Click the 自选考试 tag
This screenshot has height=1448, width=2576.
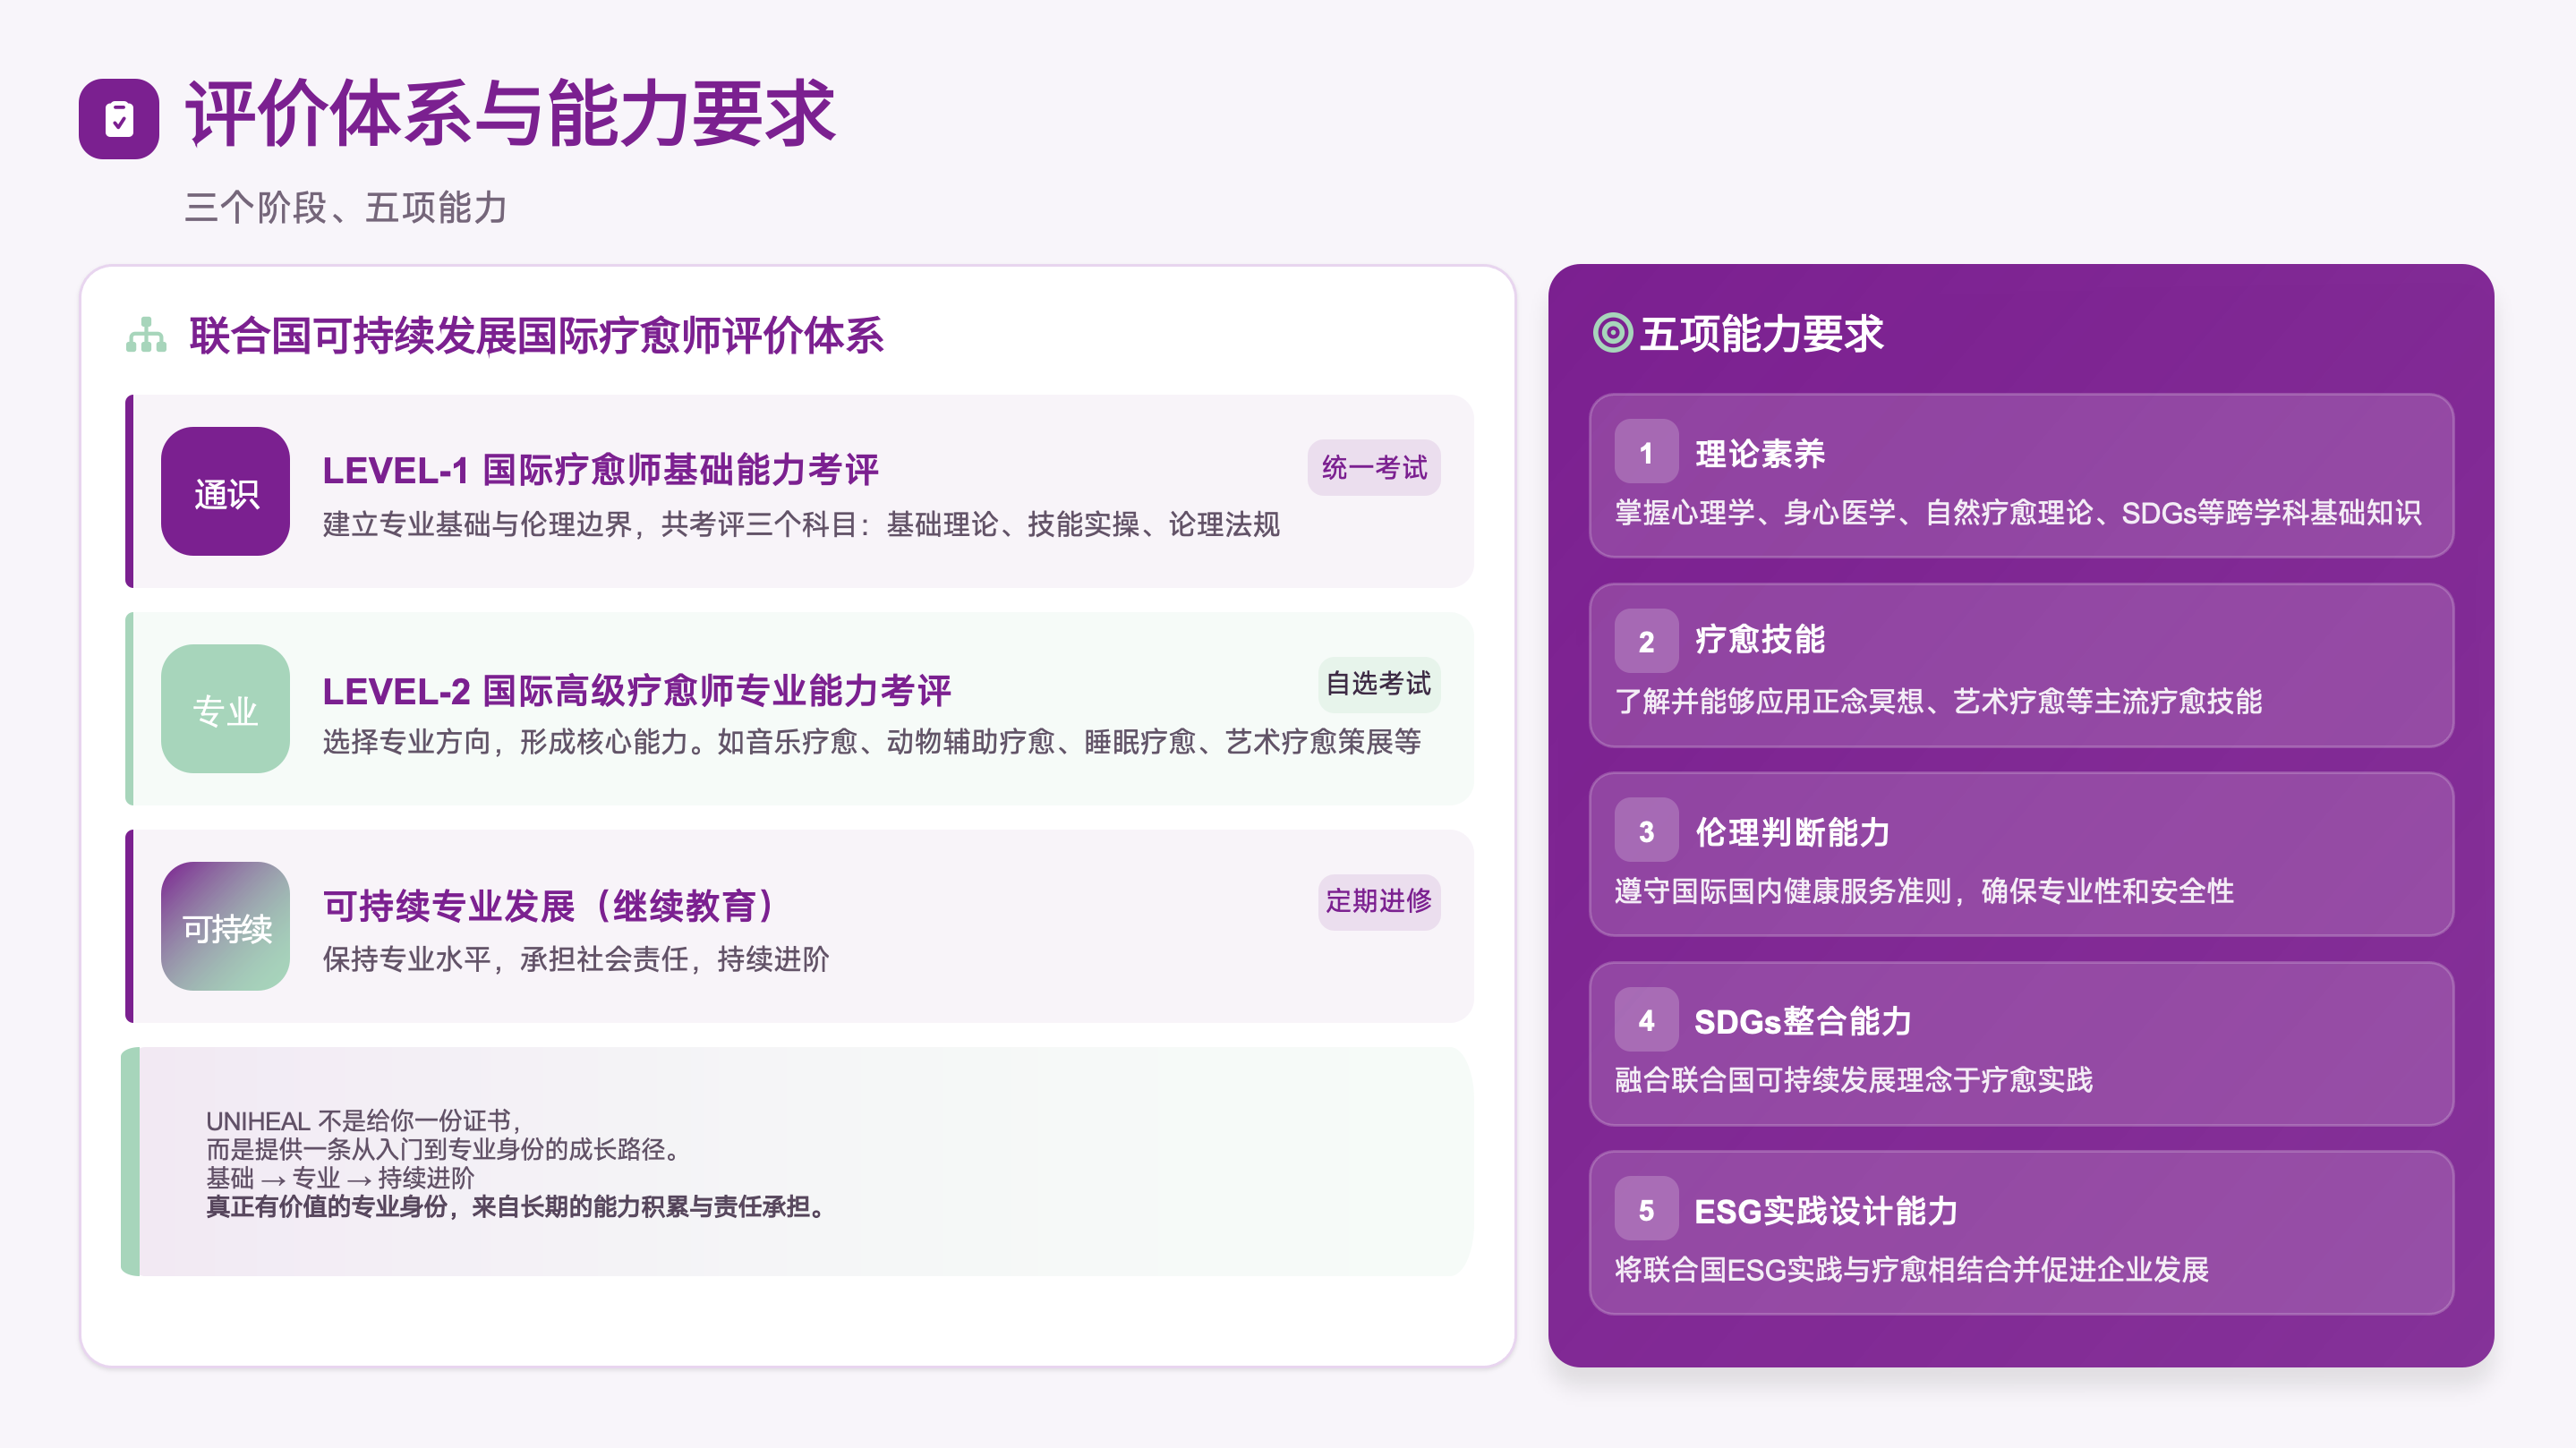1378,684
